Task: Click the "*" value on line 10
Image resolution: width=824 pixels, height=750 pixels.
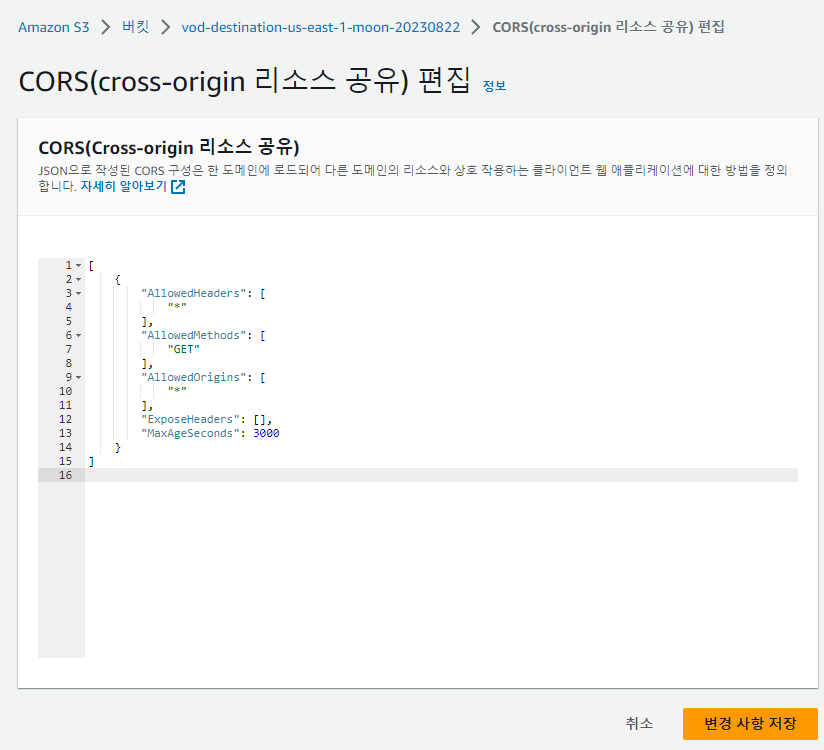Action: pos(177,391)
